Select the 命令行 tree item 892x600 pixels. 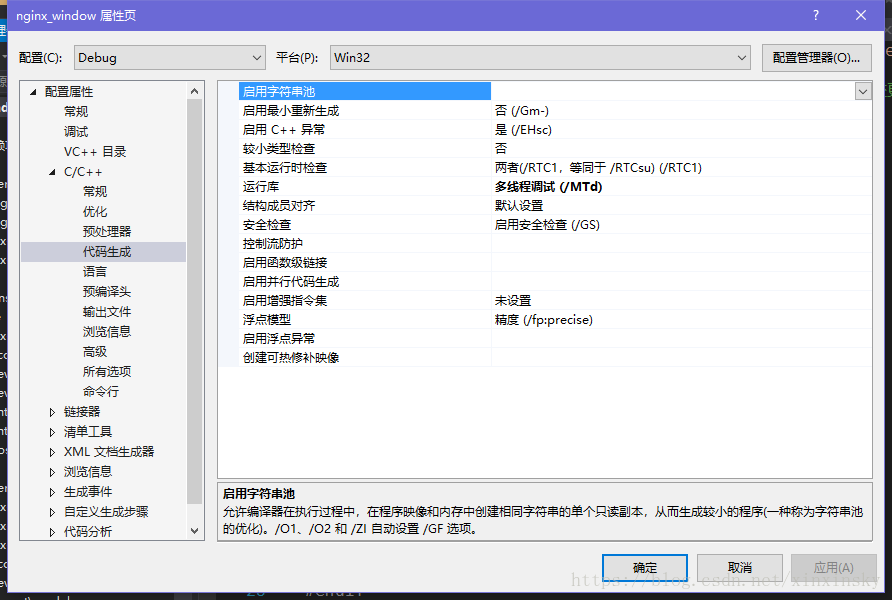tap(101, 391)
